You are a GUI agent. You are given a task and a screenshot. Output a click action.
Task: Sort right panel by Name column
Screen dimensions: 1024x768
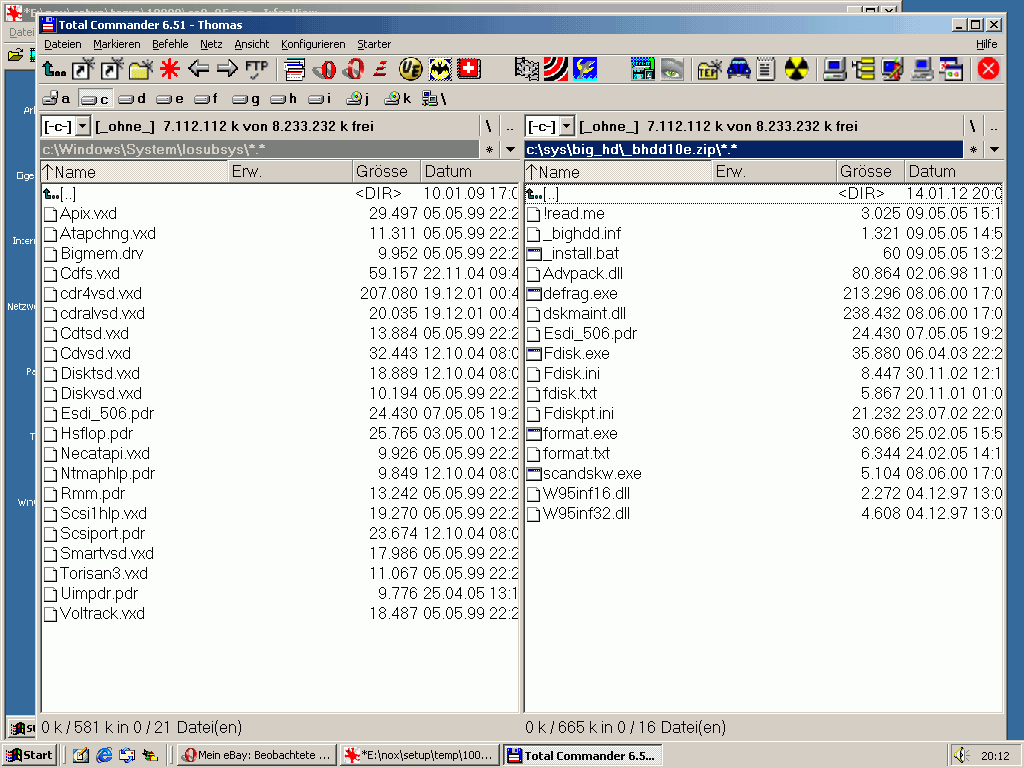point(618,172)
